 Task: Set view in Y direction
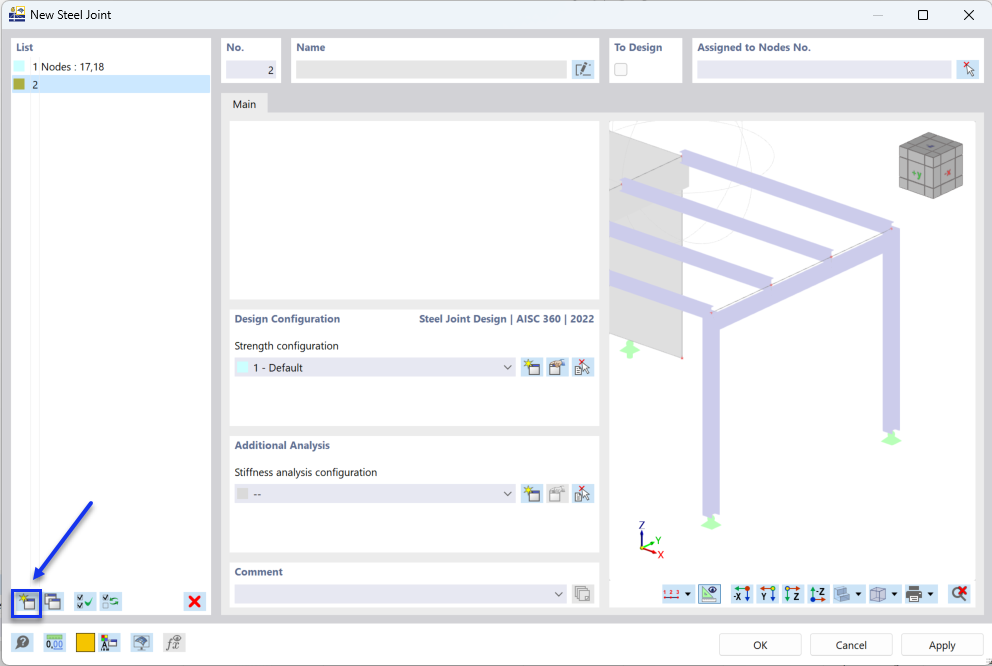[x=767, y=594]
